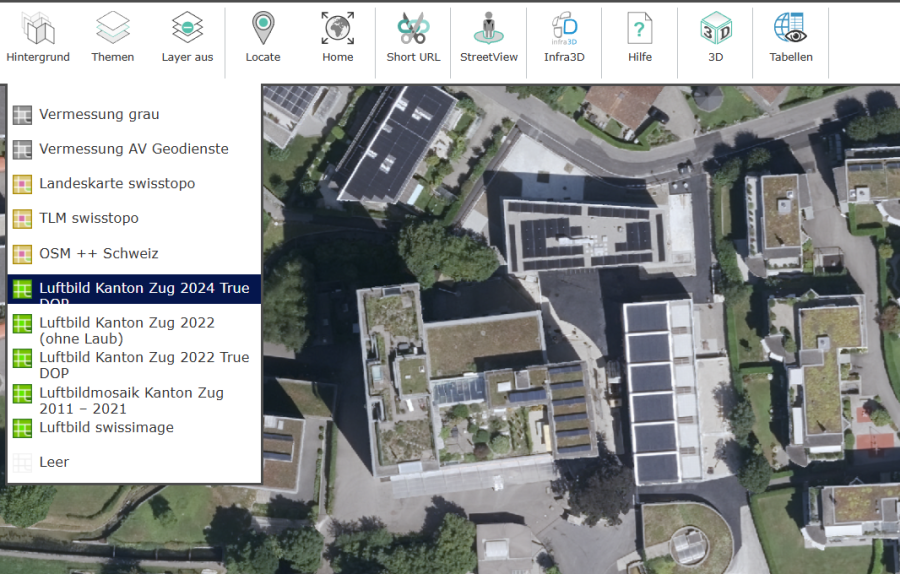Viewport: 900px width, 574px height.
Task: Choose Landeskarte swisstopo basemap
Action: click(117, 184)
